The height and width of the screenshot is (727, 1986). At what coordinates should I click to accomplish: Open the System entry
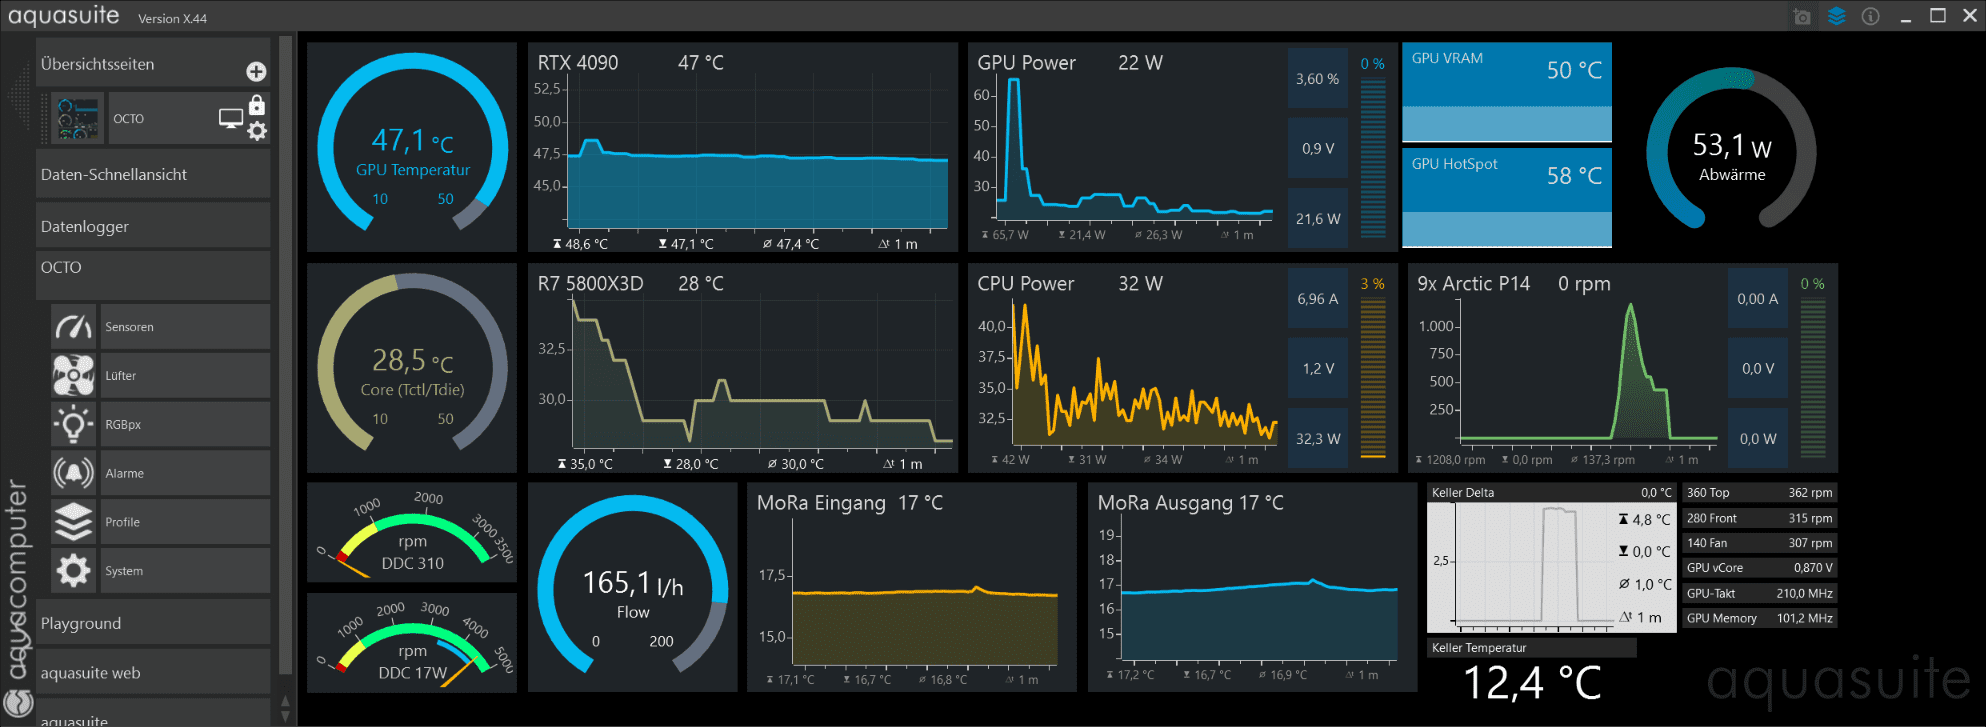[x=185, y=570]
